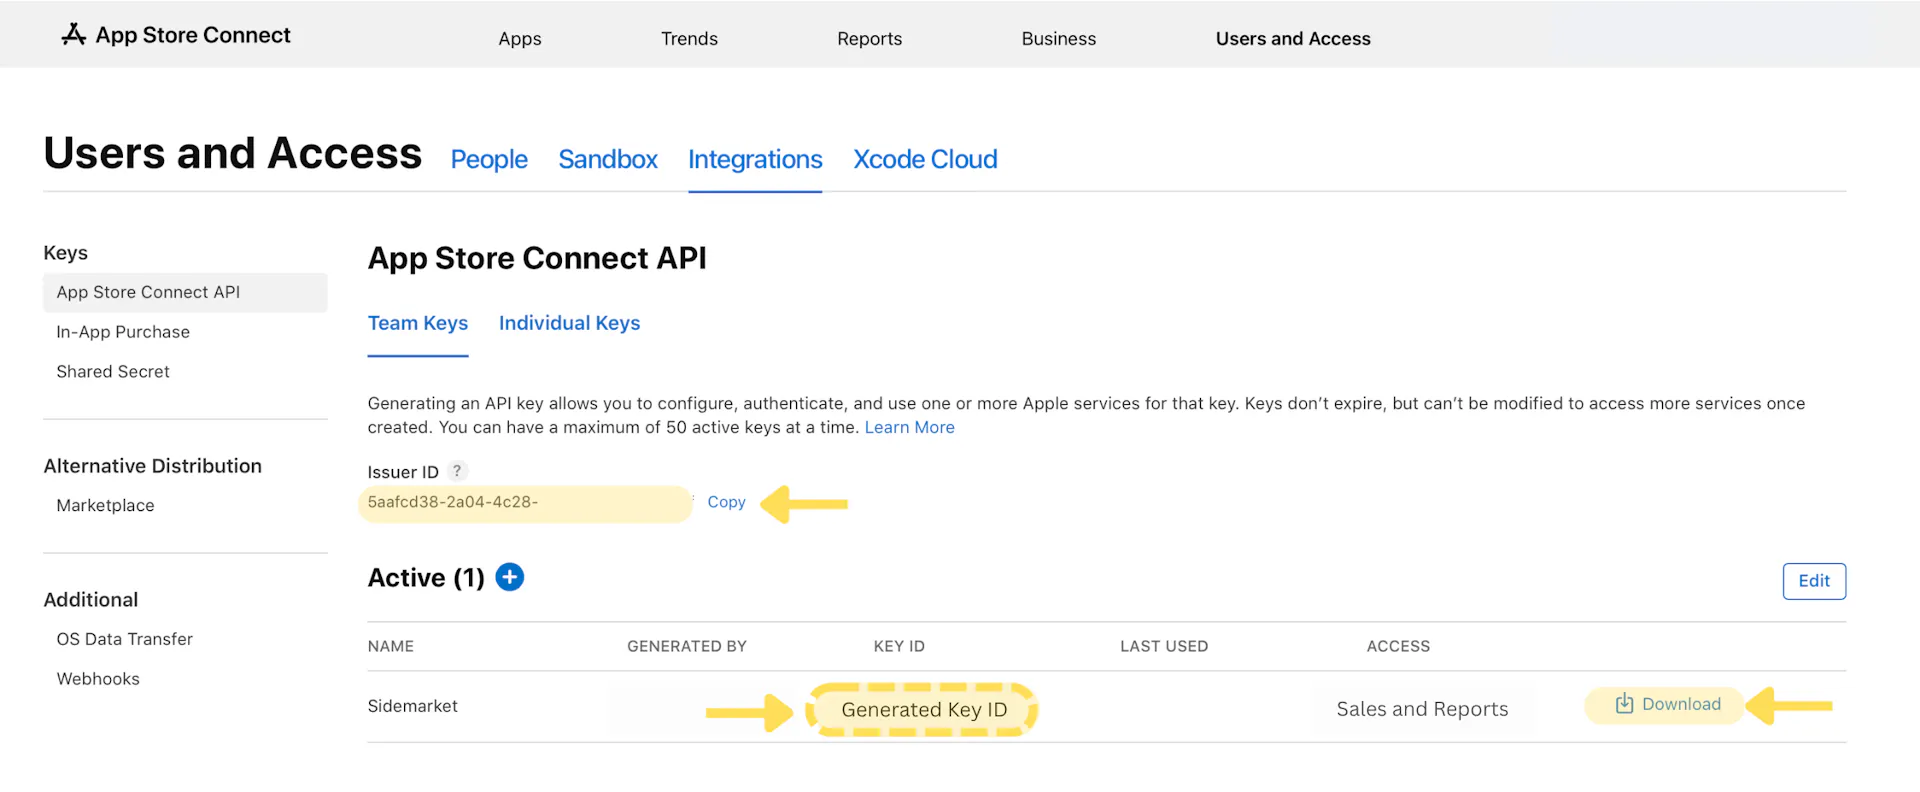
Task: Go to Reports in the top navigation
Action: point(869,39)
